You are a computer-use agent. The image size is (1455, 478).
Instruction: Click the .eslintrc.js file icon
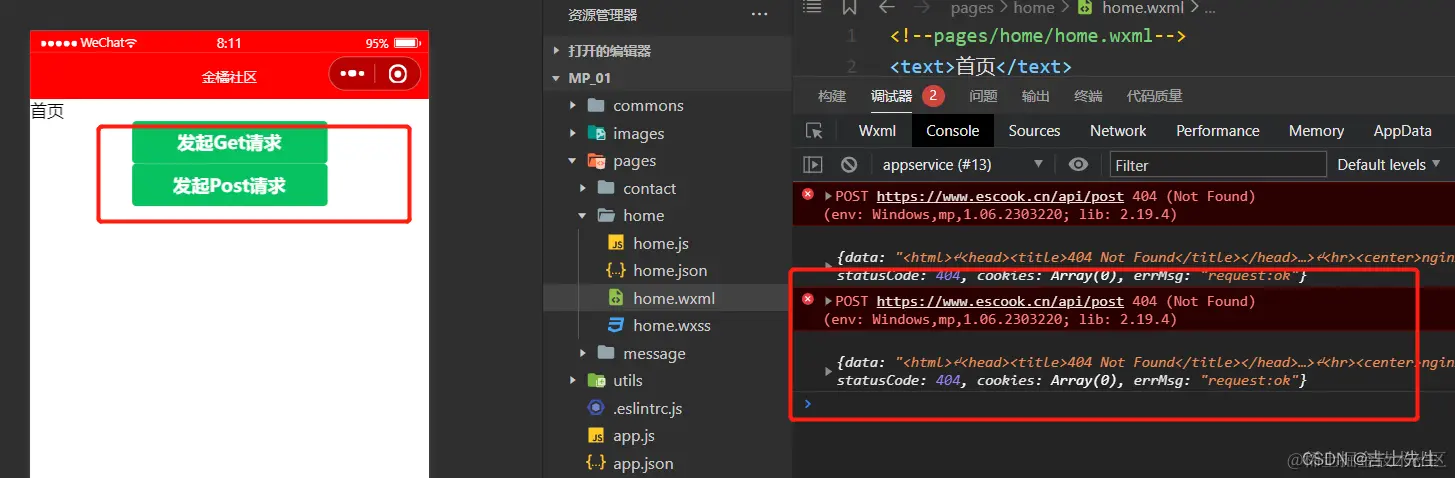pos(596,408)
